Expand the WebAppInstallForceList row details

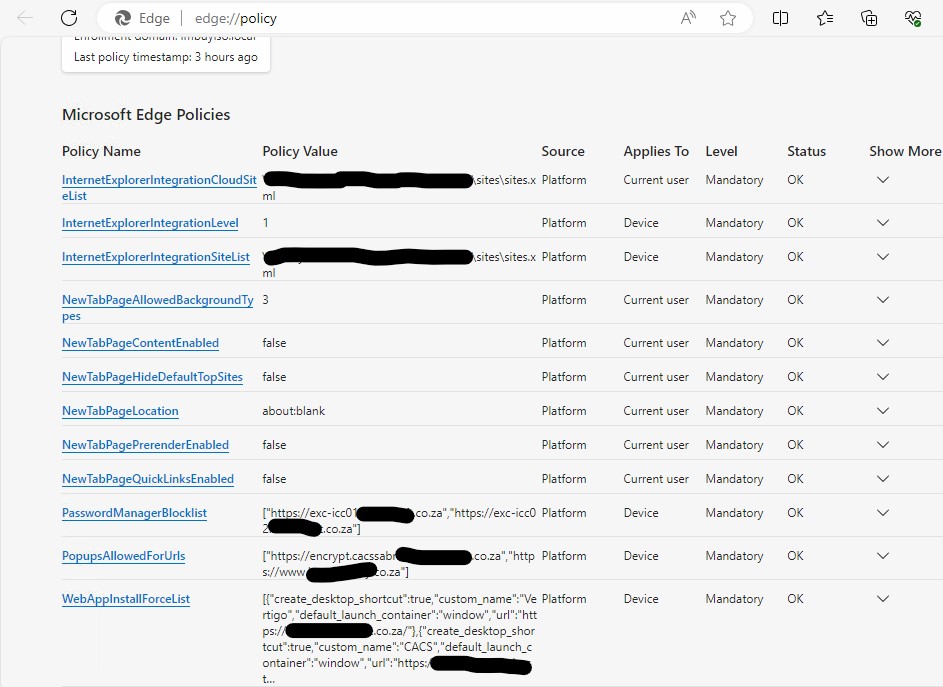coord(883,599)
